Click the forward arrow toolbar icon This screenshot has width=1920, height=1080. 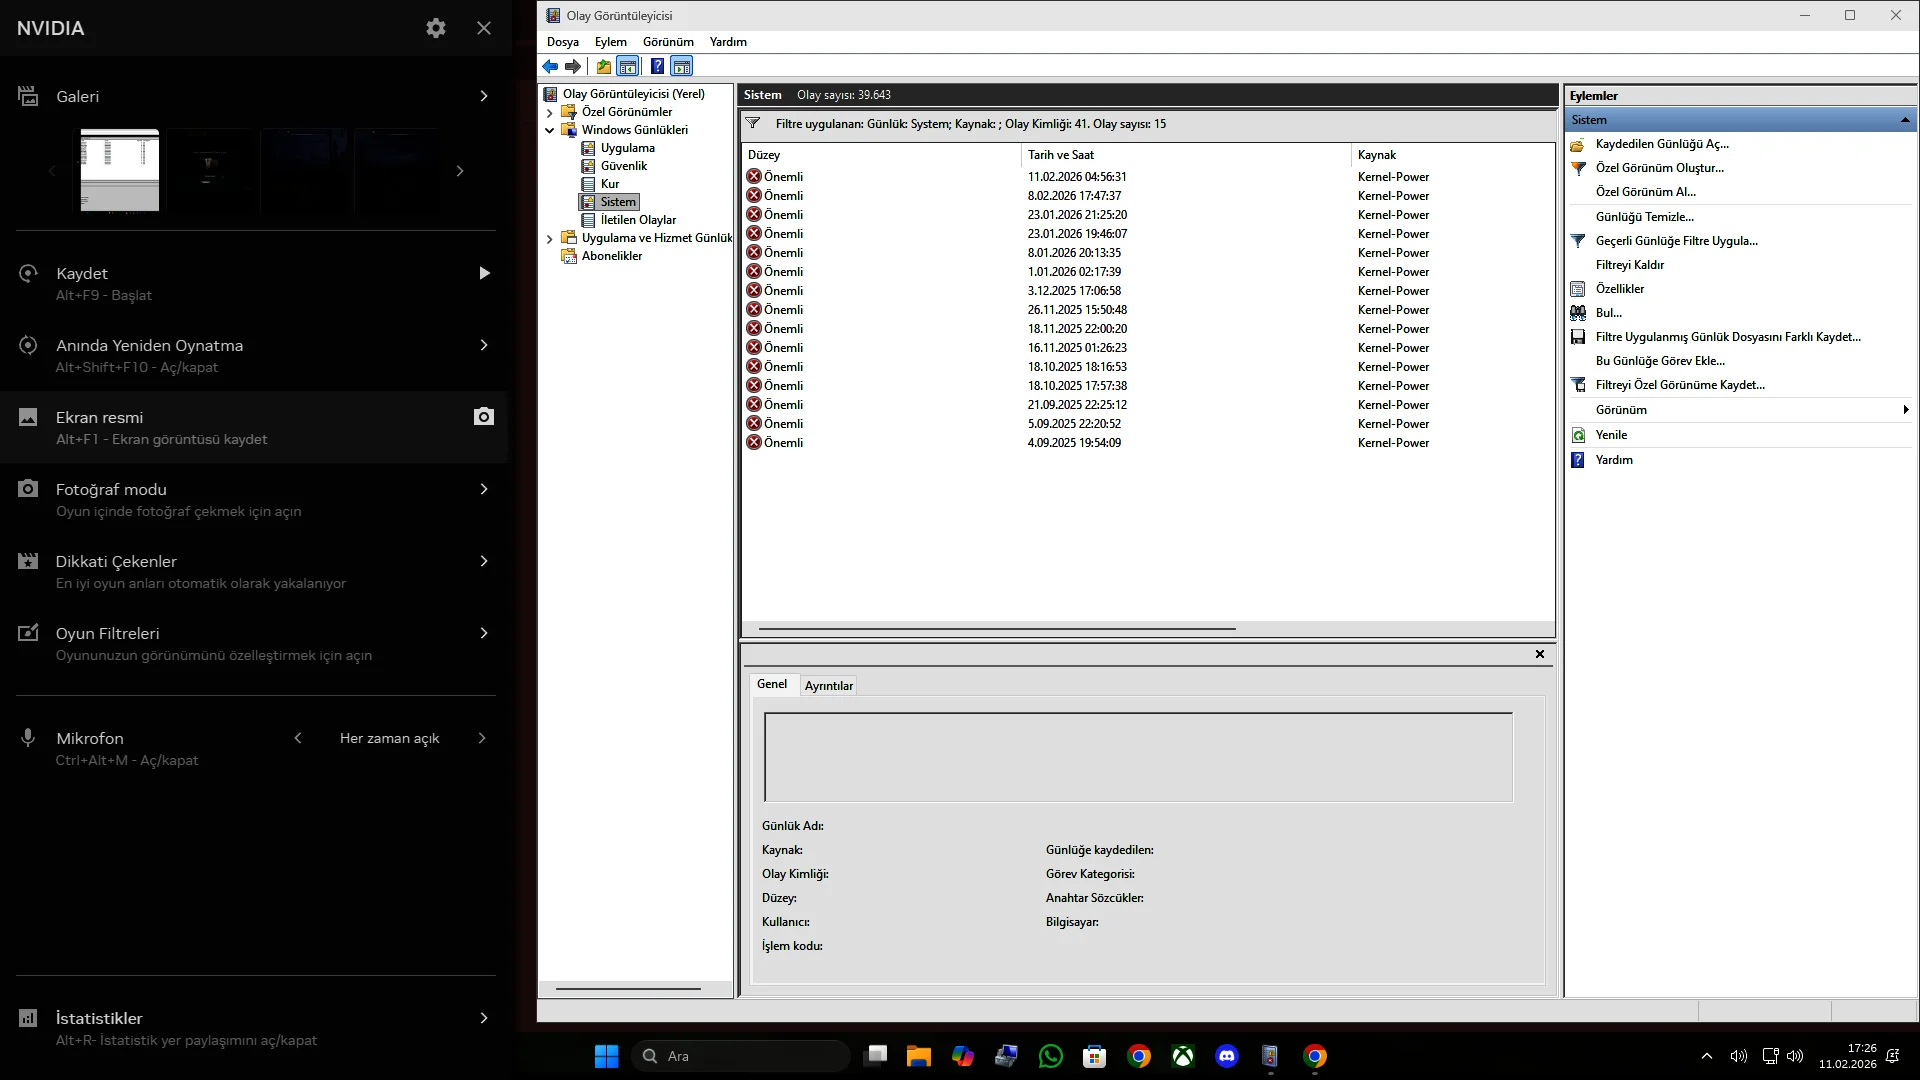click(x=573, y=67)
